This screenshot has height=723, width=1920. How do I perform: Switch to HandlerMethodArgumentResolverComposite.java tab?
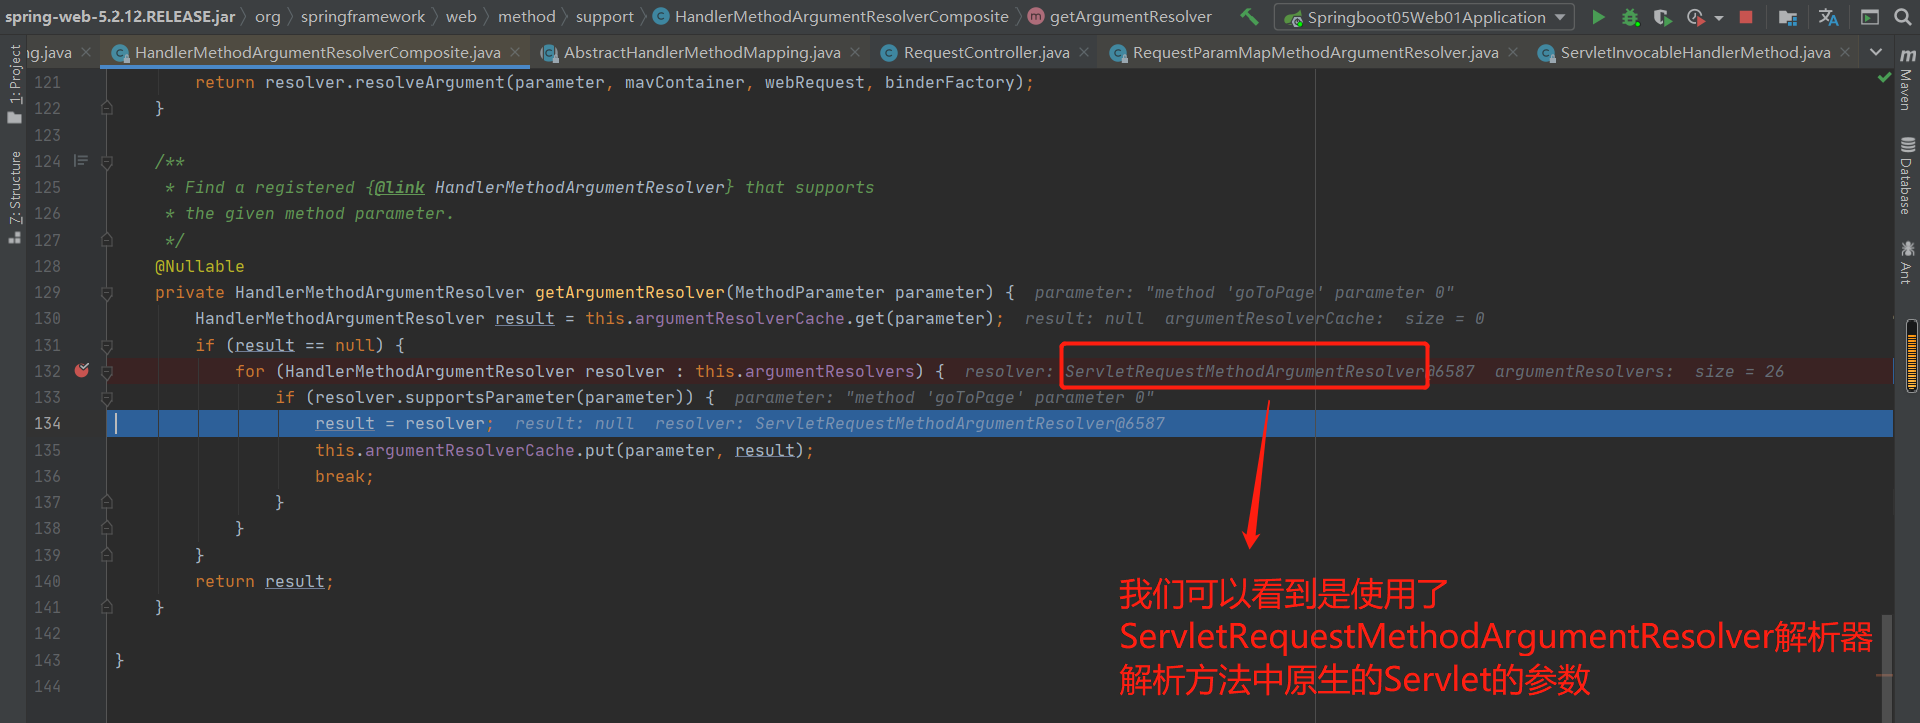tap(318, 53)
